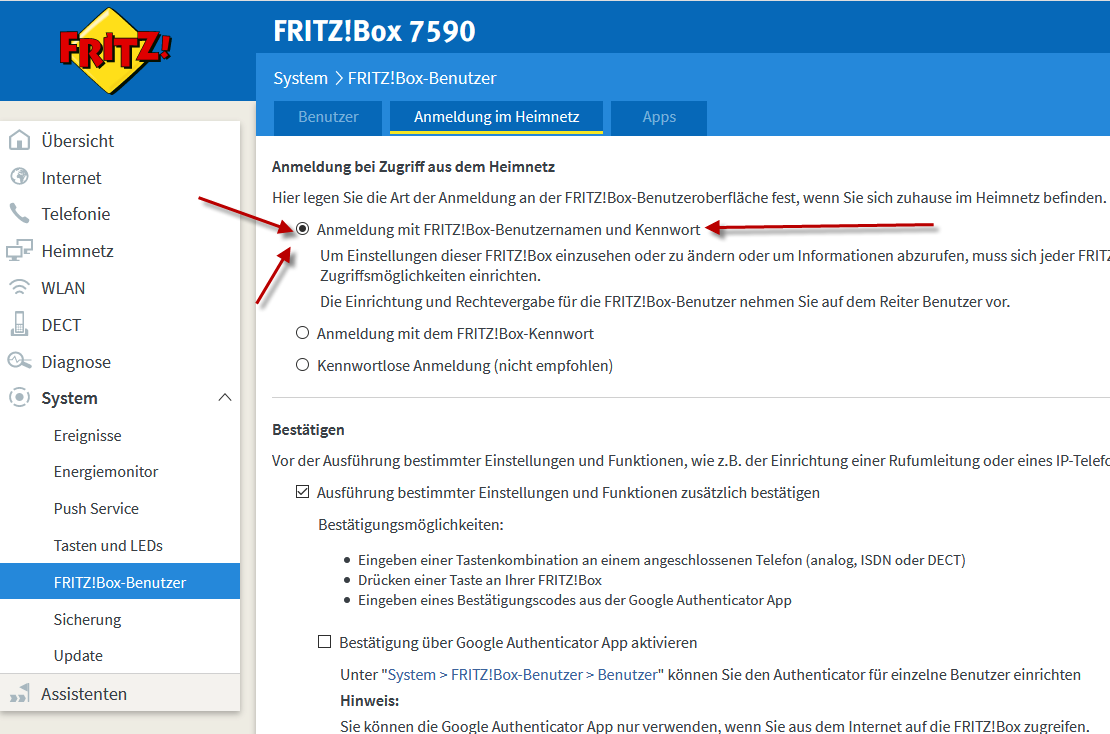Click heading Anmeldung bei Zugriff aus dem Heimnetz
The height and width of the screenshot is (734, 1110).
[x=413, y=166]
